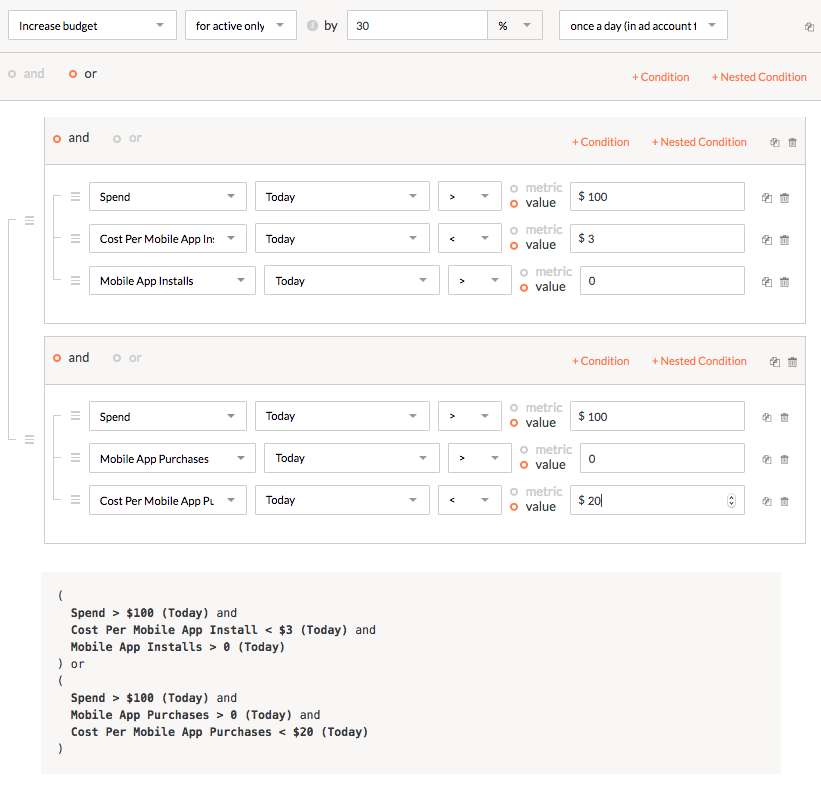Screen dimensions: 821x786
Task: Copy the Cost Per Mobile App Install condition
Action: [x=767, y=240]
